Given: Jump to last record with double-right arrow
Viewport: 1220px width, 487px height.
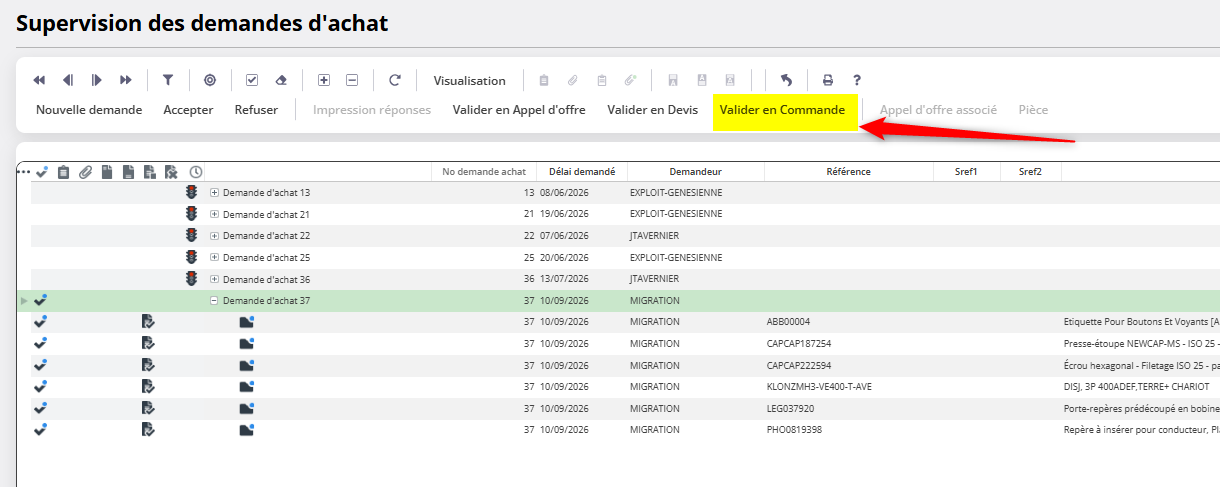Looking at the screenshot, I should (x=126, y=80).
